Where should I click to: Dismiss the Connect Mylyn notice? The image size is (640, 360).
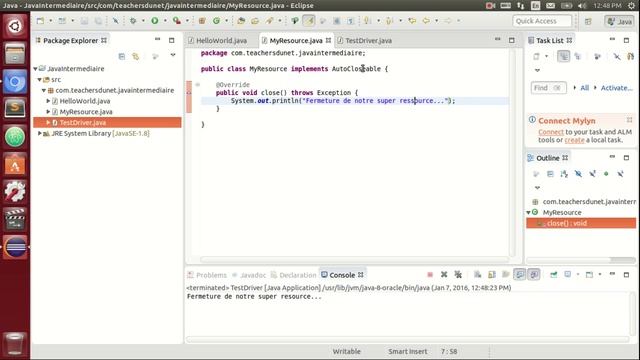[x=629, y=120]
